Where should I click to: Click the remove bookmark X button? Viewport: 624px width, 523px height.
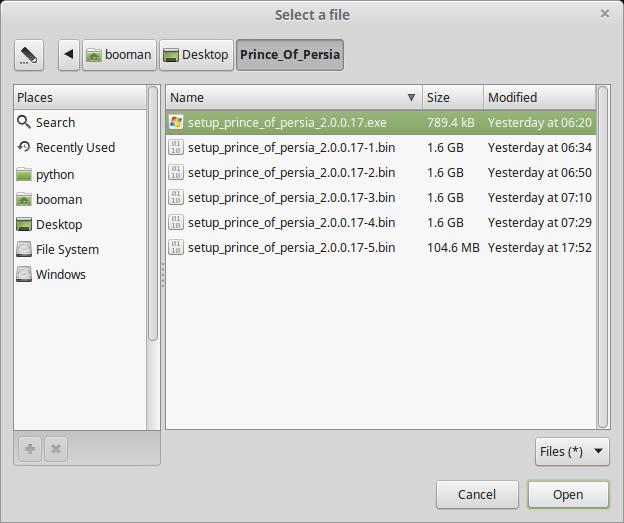click(56, 449)
